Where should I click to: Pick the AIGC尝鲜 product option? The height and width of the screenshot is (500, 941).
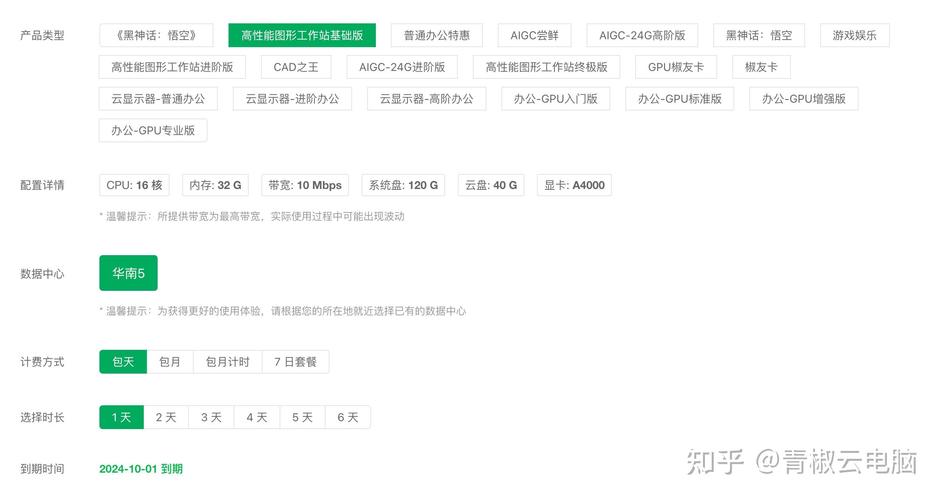point(534,36)
